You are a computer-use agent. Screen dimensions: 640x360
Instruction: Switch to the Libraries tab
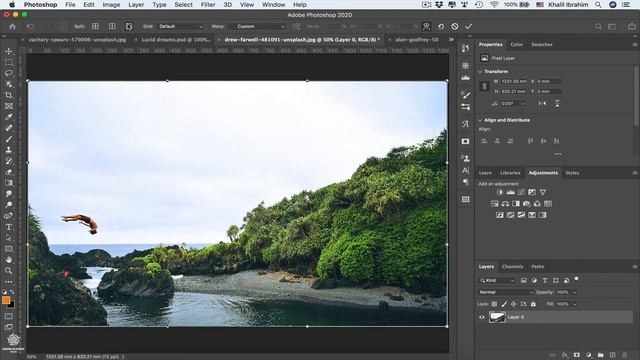pos(510,173)
